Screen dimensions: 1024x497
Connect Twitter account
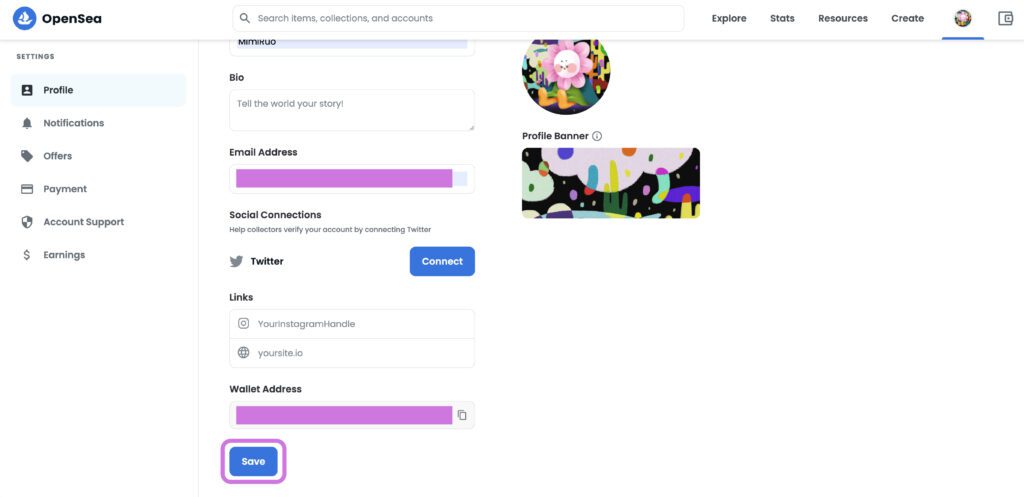[442, 261]
